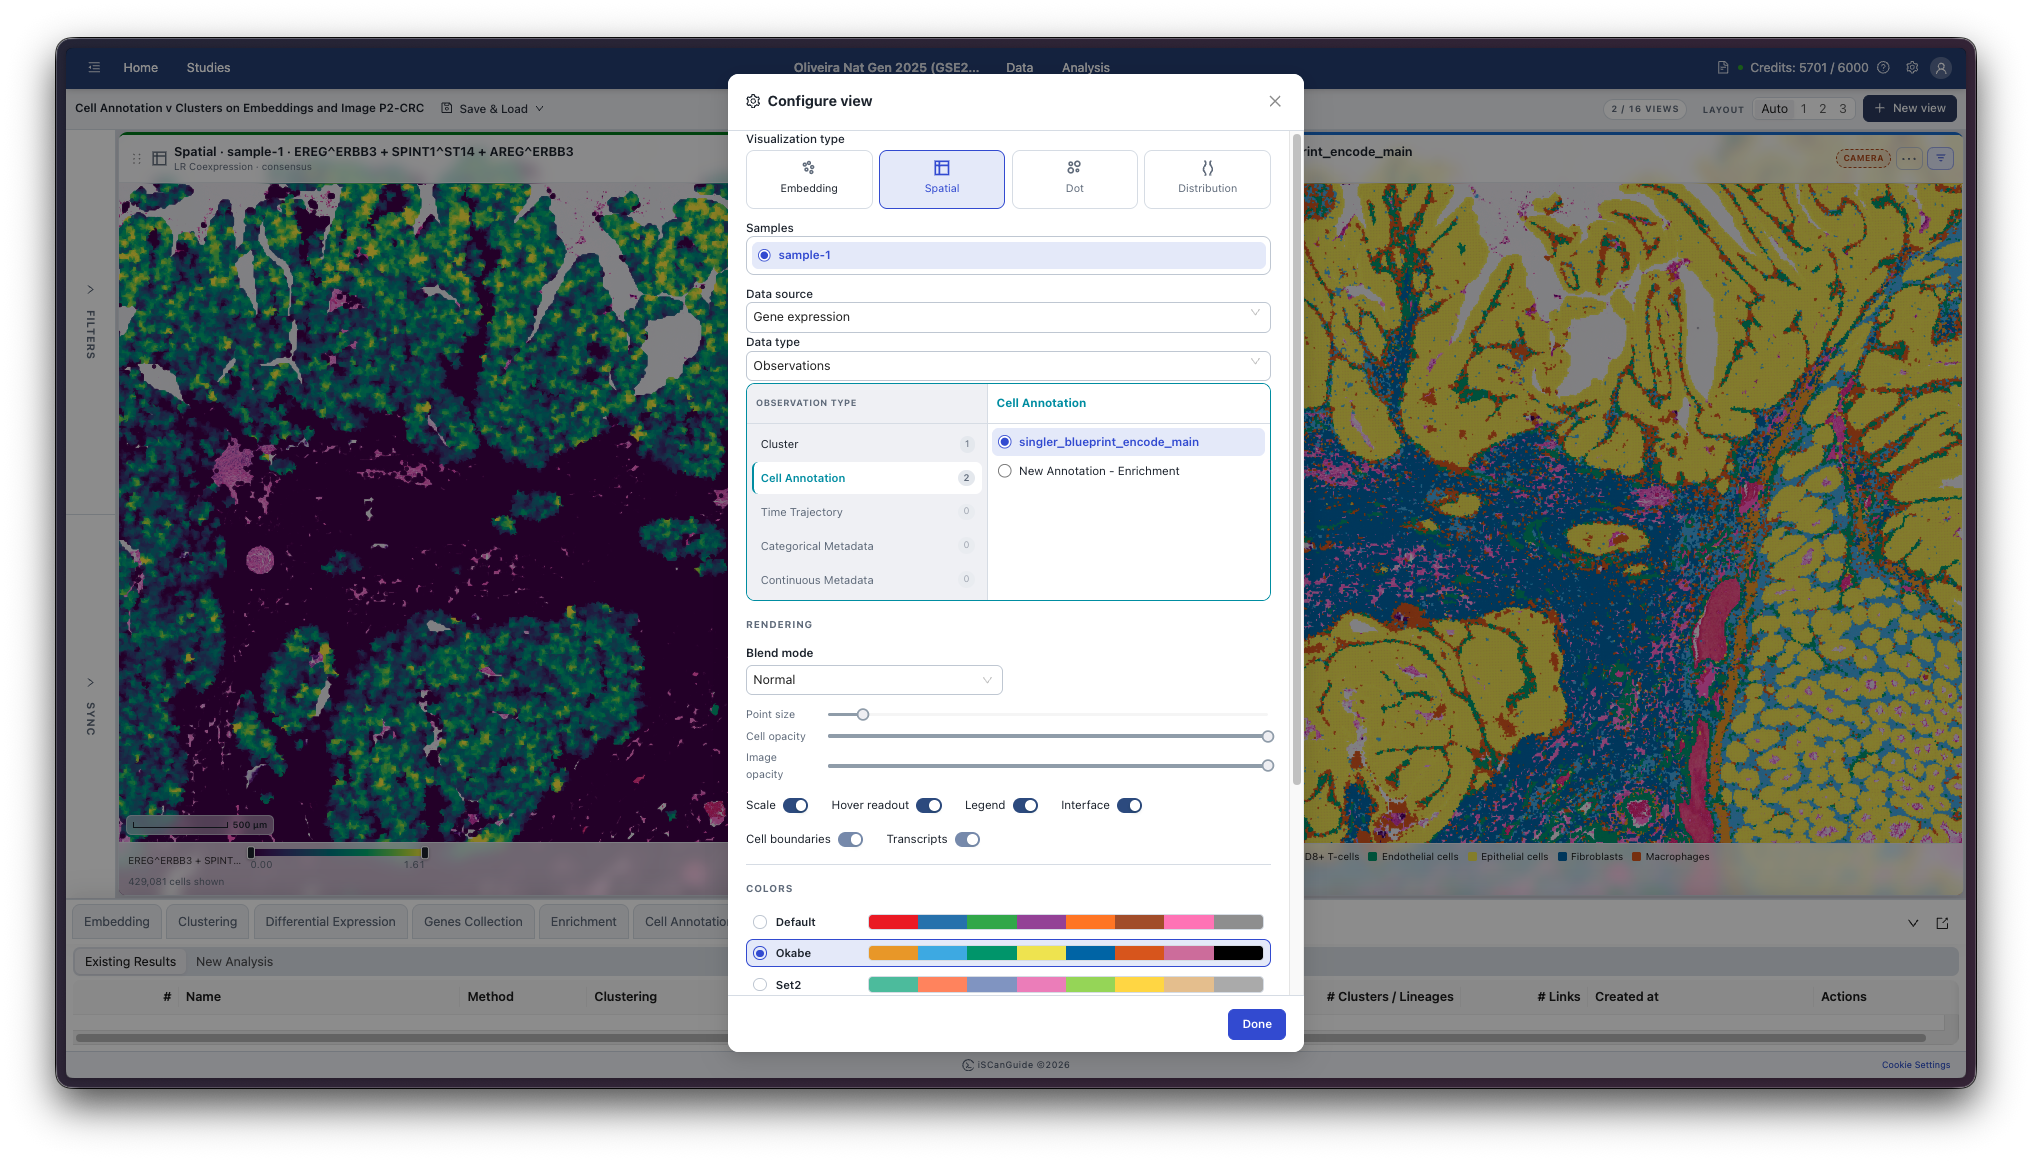Open the Enrichment tab
The height and width of the screenshot is (1162, 2032).
pyautogui.click(x=583, y=922)
